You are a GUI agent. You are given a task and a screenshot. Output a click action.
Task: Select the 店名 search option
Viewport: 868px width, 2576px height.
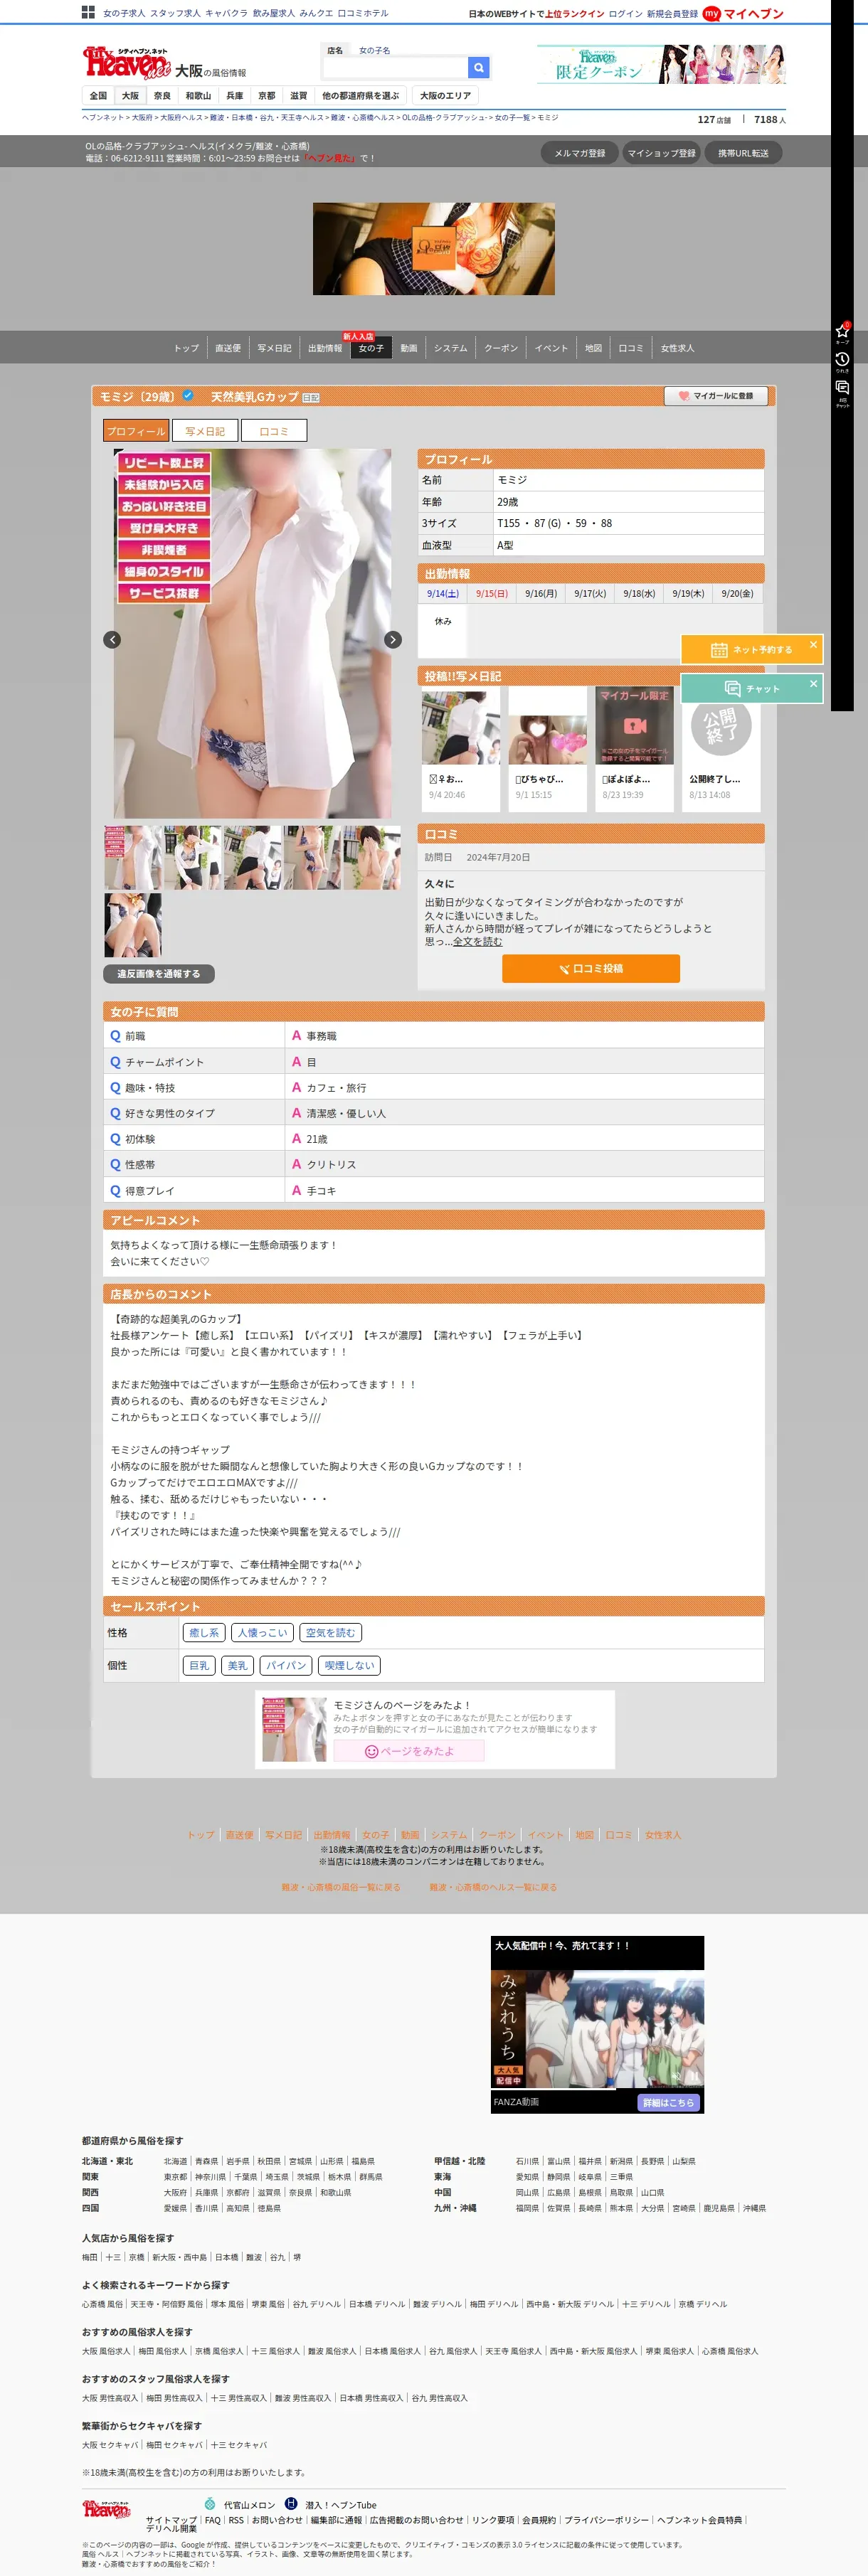(335, 50)
